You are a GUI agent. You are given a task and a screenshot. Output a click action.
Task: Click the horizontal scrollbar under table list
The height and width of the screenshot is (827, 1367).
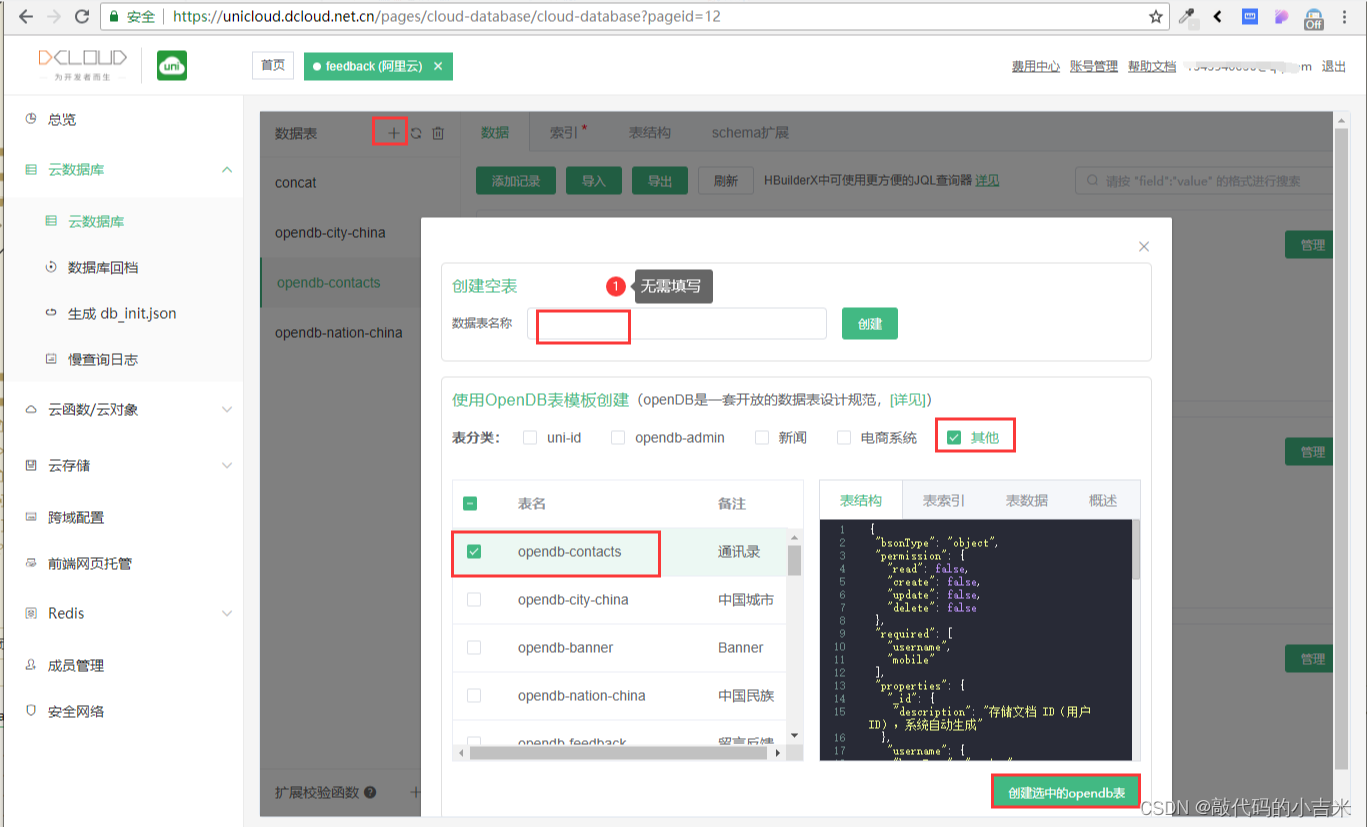coord(620,753)
